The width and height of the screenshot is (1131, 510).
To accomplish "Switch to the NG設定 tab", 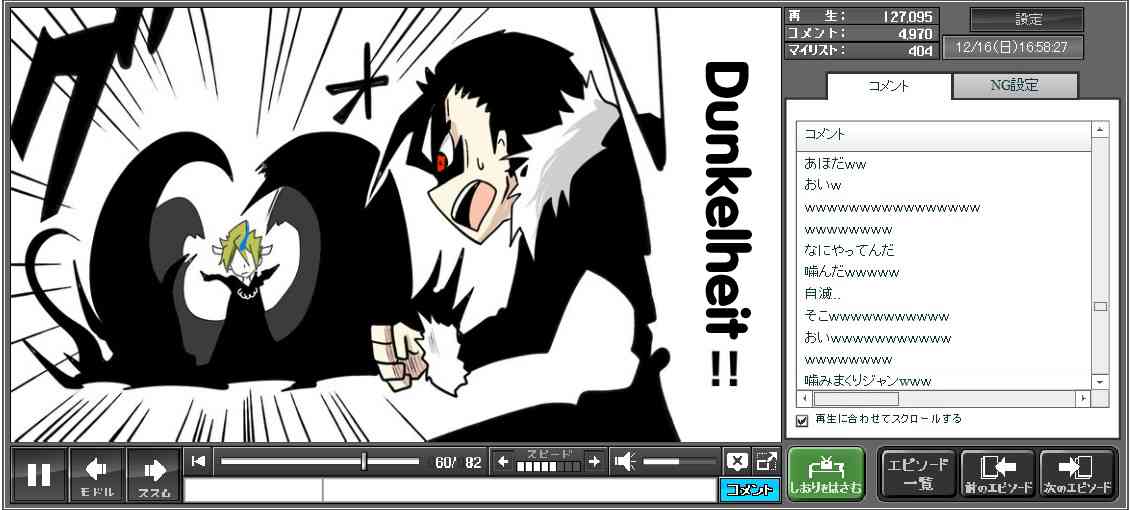I will point(1014,86).
